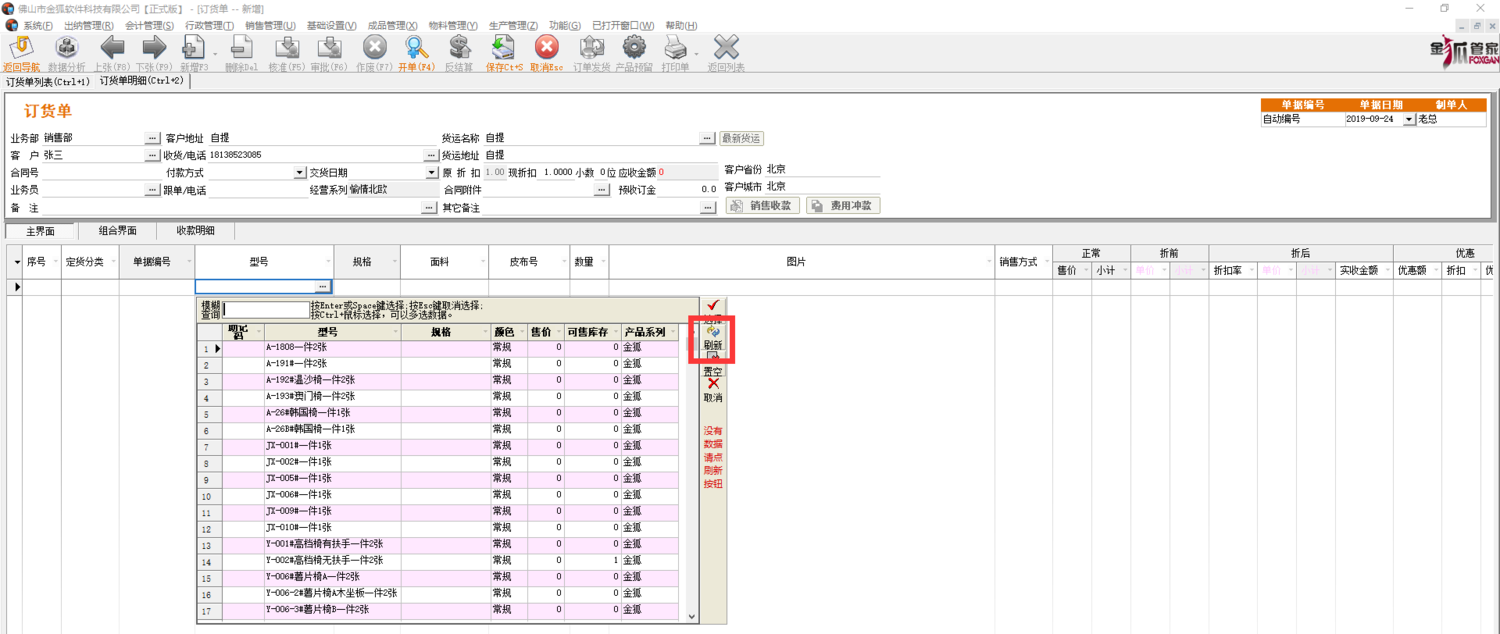Click the 开单(F4) toolbar icon
Viewport: 1500px width, 634px height.
416,48
